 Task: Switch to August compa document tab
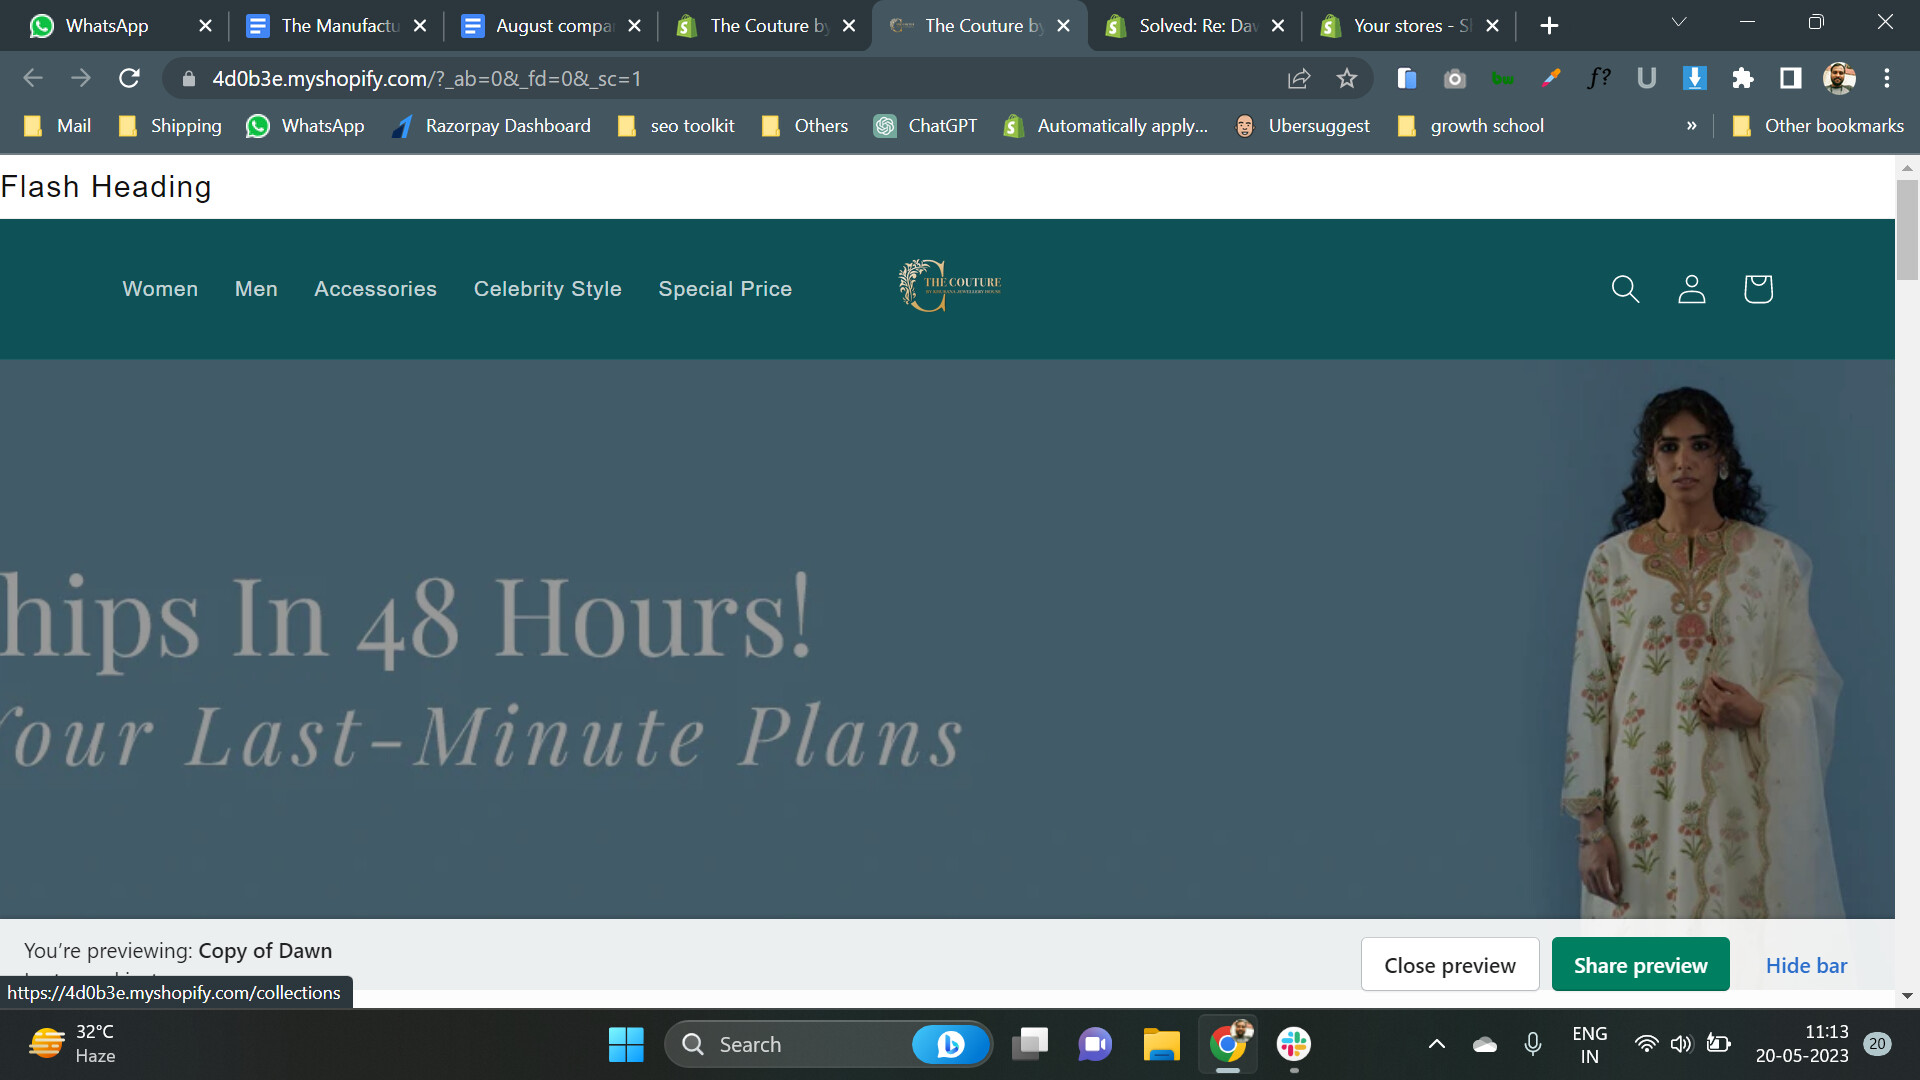click(553, 26)
